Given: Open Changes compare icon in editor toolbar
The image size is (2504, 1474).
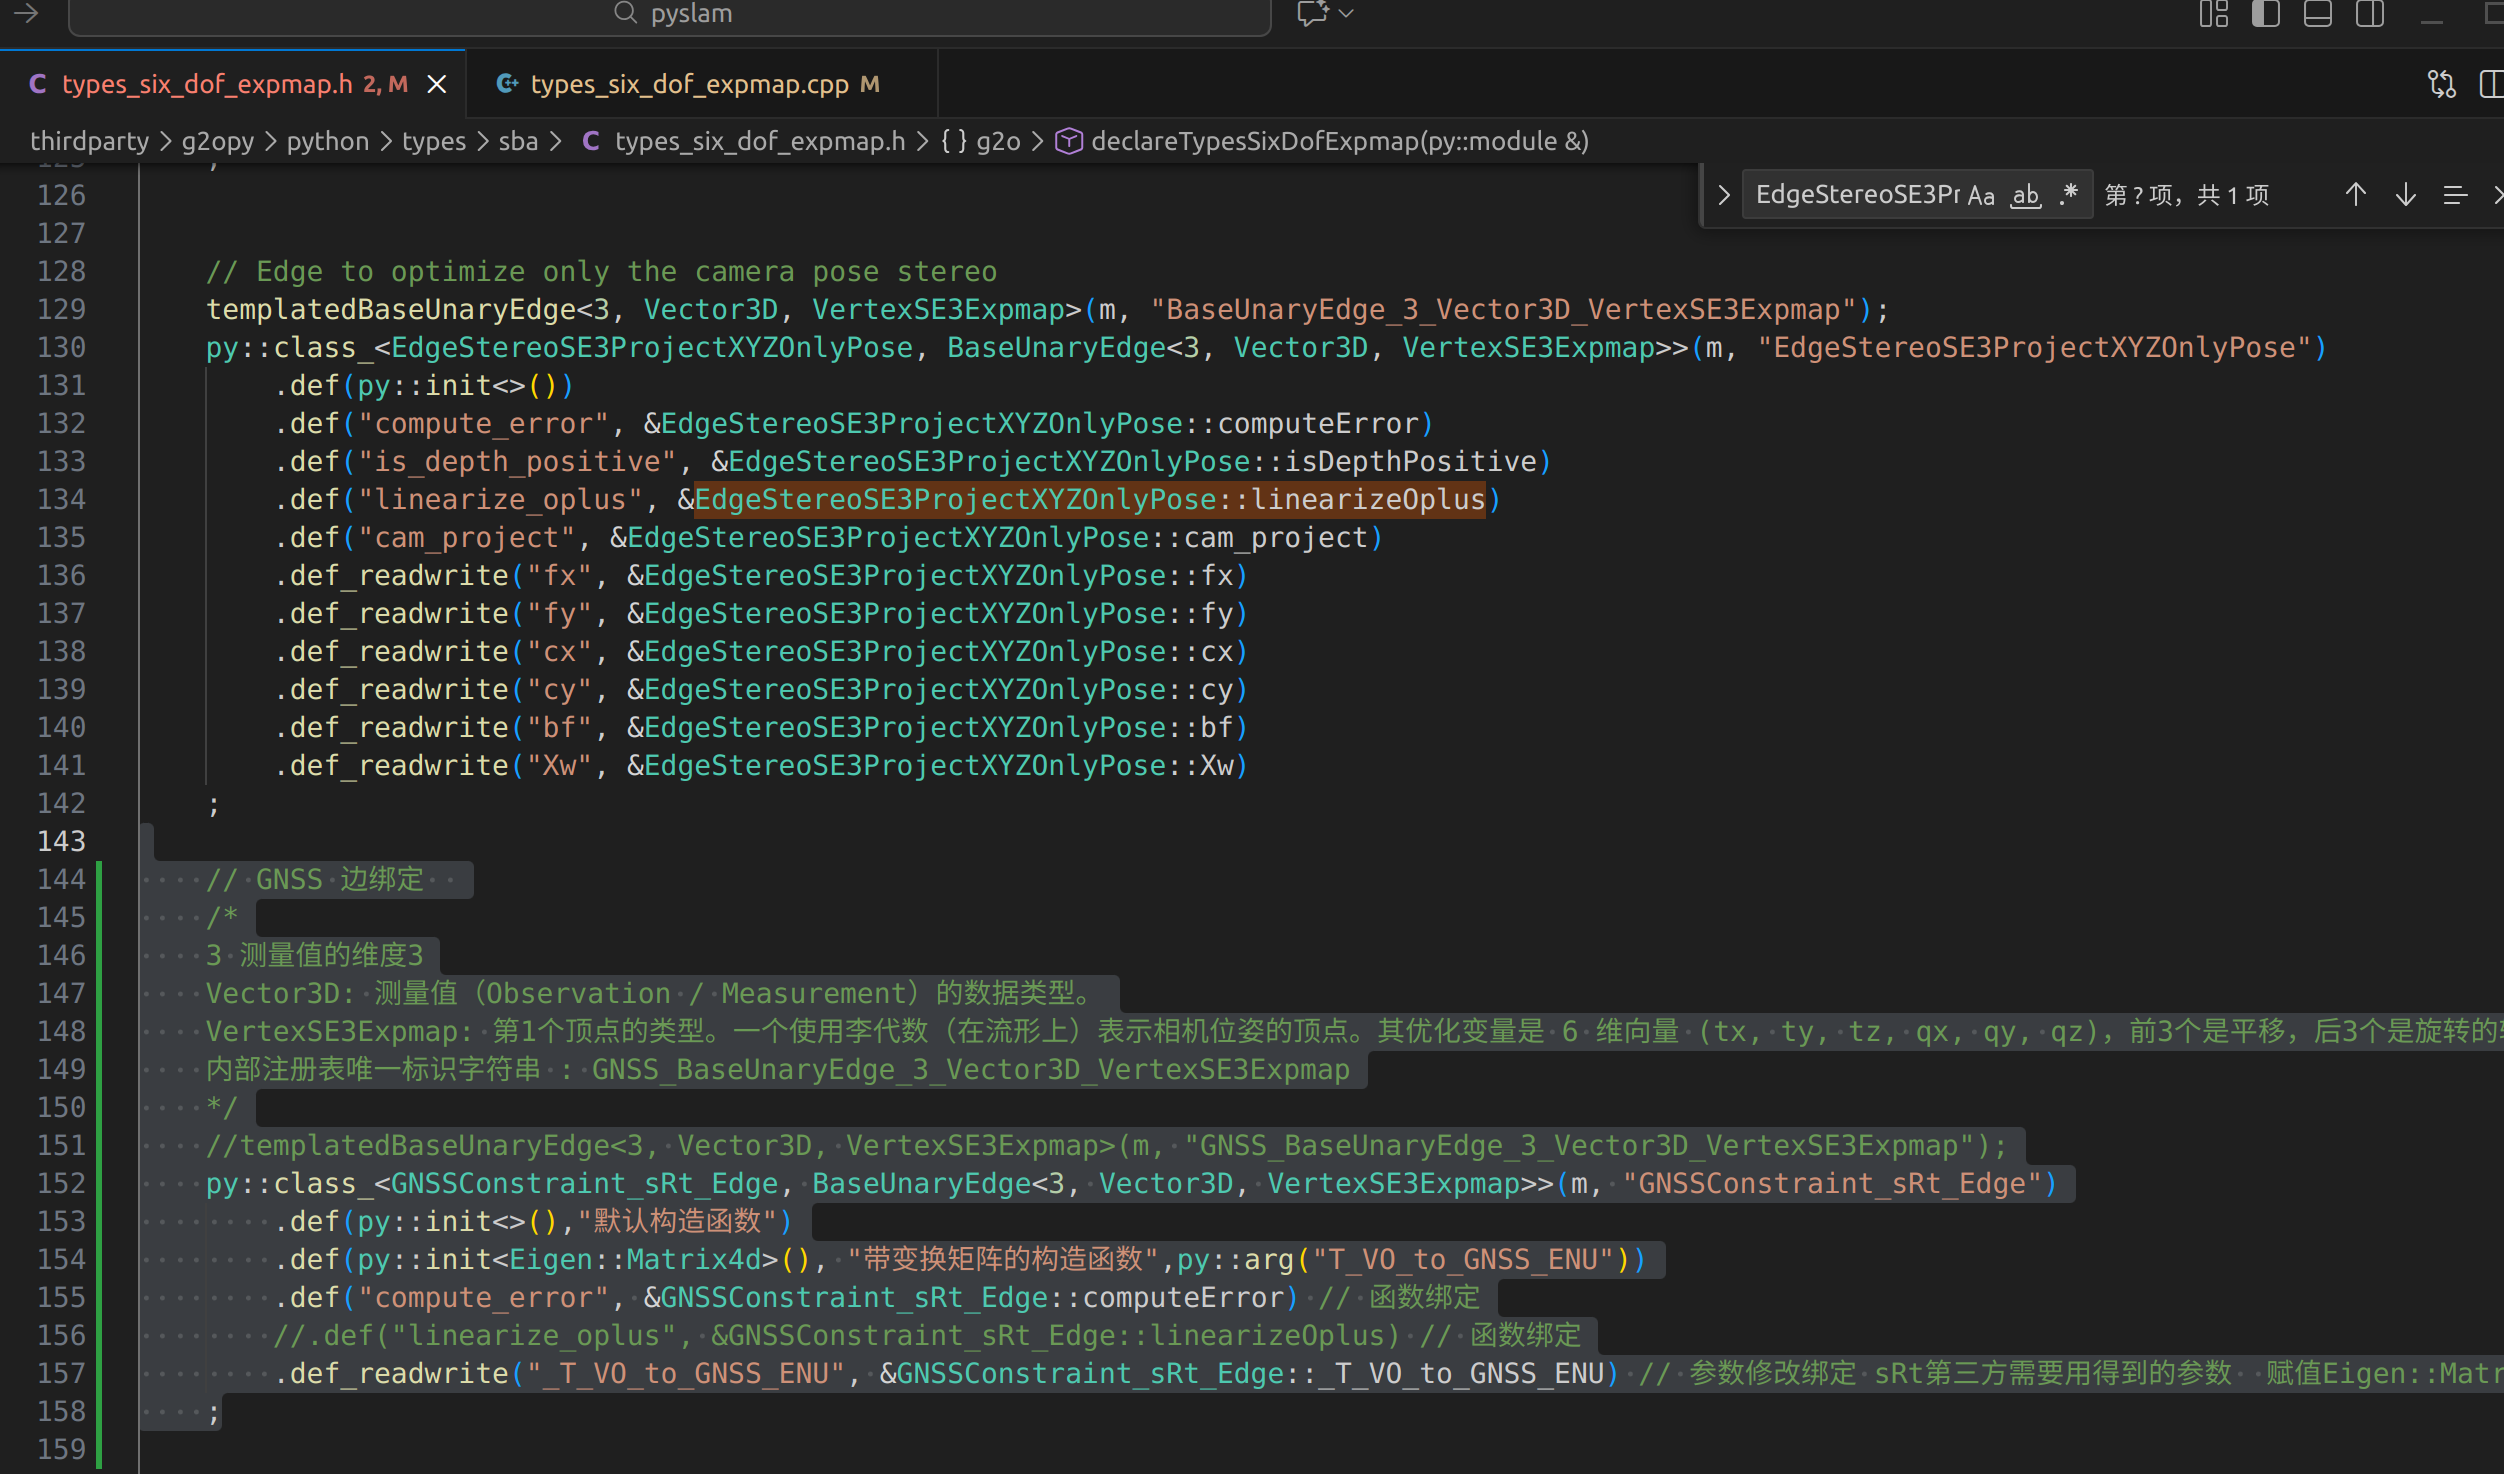Looking at the screenshot, I should click(x=2441, y=84).
